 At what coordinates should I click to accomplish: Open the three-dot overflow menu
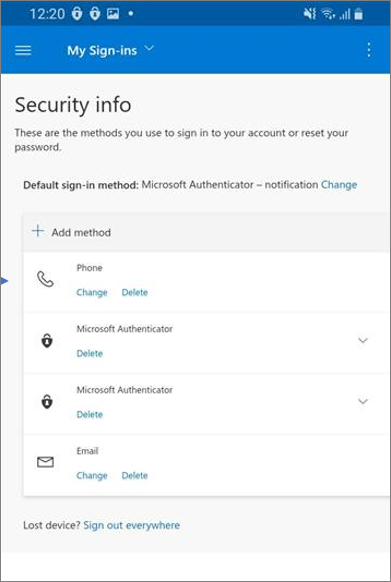click(x=369, y=50)
